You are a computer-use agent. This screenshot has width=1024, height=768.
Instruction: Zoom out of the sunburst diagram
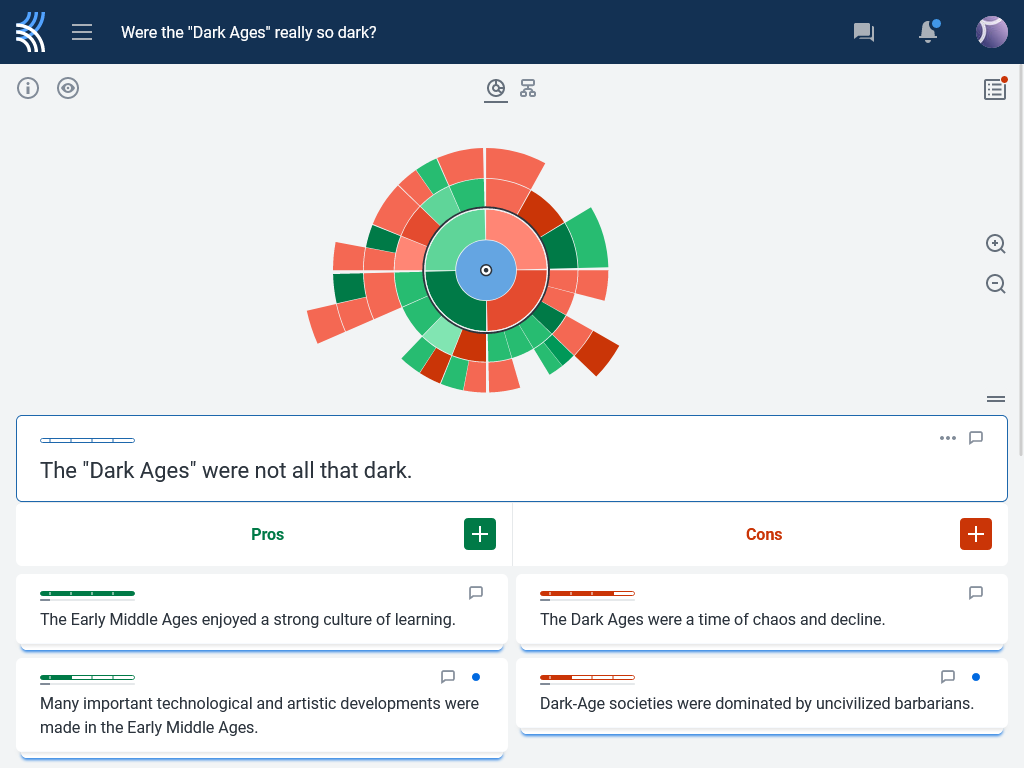[995, 284]
